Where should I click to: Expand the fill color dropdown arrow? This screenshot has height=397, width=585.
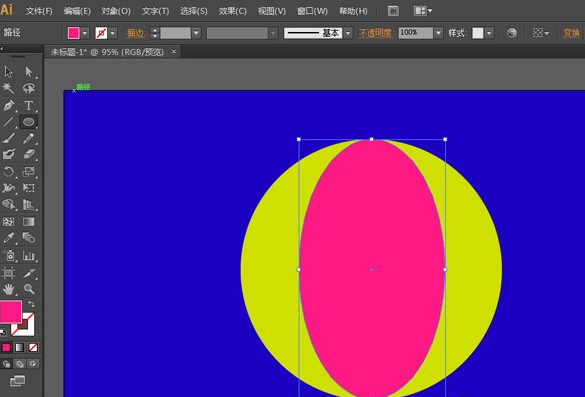click(x=85, y=33)
